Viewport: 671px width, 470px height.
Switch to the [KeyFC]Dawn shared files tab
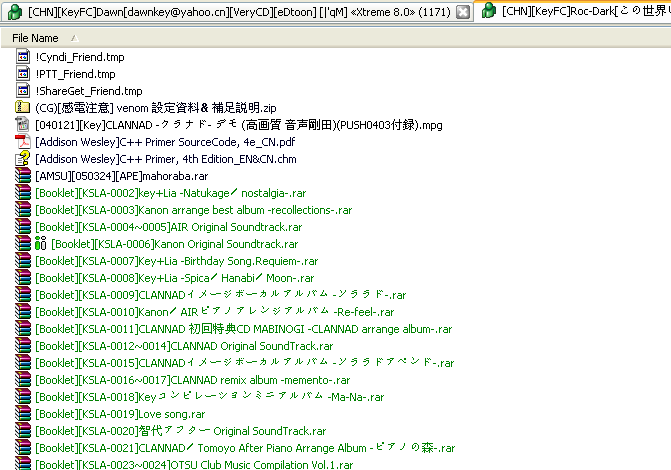pos(238,12)
